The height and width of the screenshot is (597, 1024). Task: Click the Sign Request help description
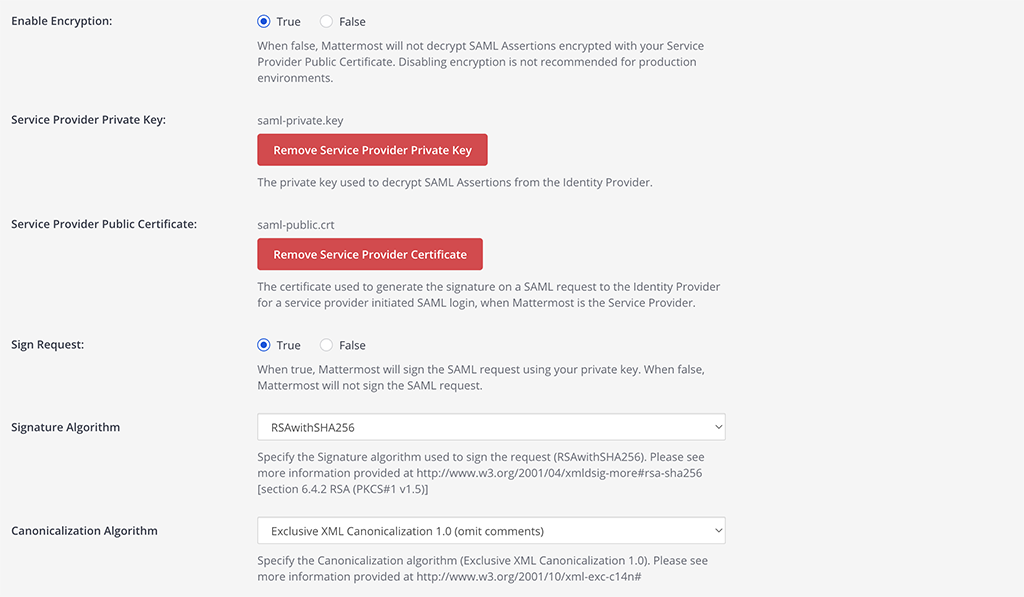click(480, 377)
